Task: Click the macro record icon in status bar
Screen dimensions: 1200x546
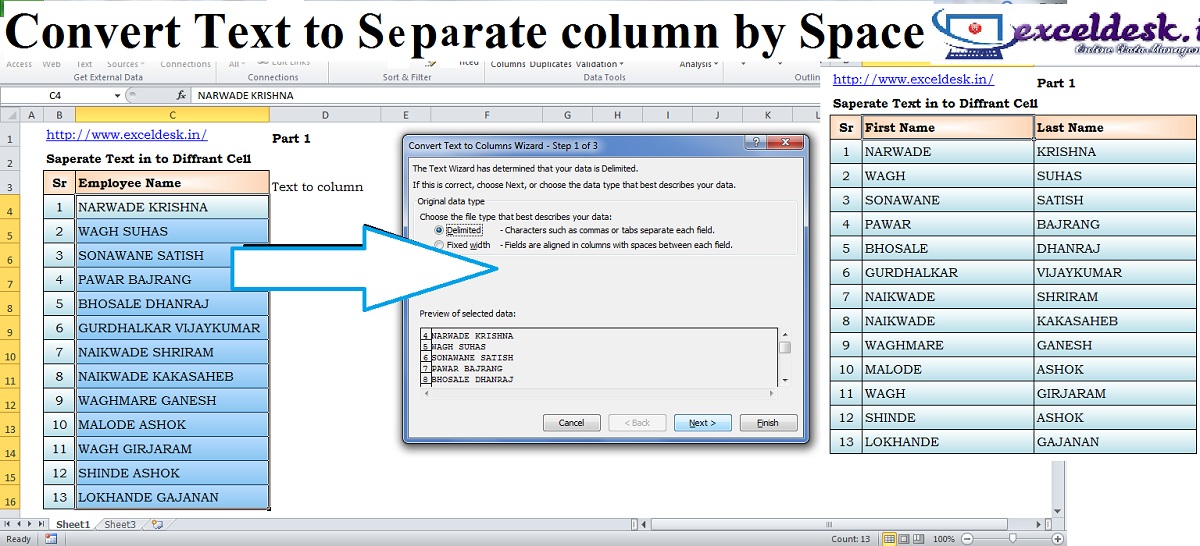Action: click(x=51, y=539)
